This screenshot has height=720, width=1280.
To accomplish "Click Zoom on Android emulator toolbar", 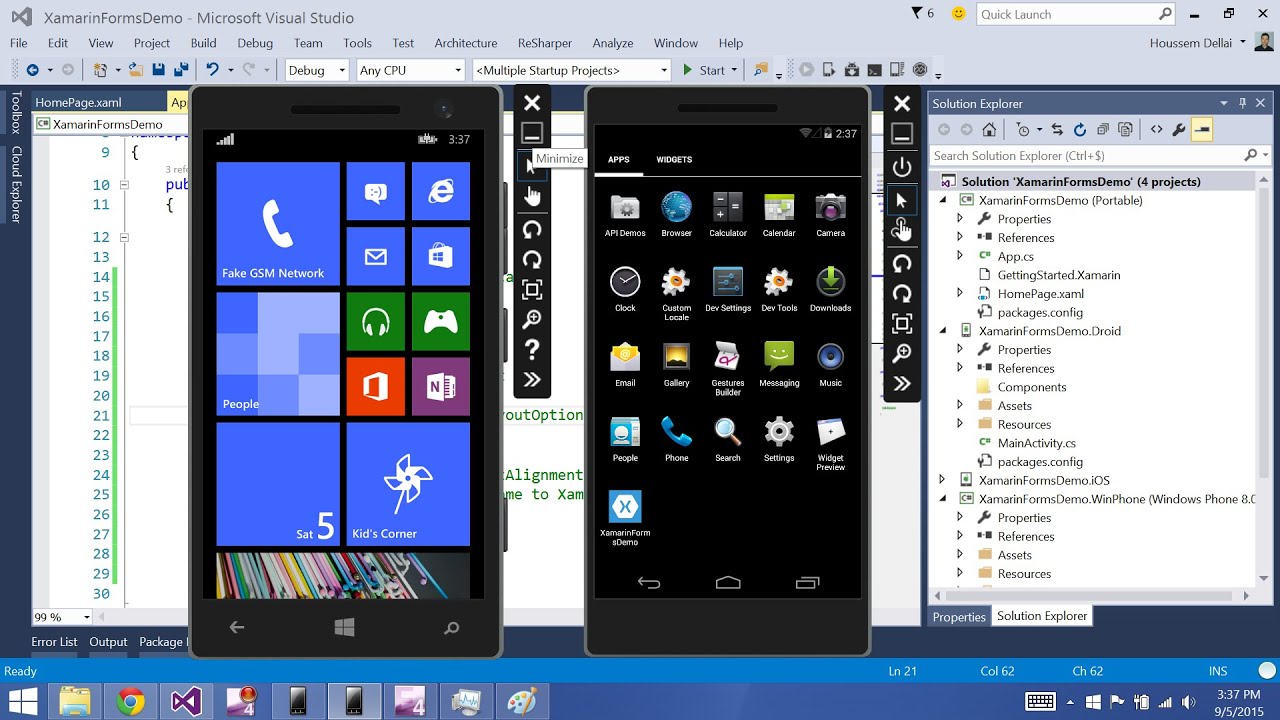I will pos(902,353).
